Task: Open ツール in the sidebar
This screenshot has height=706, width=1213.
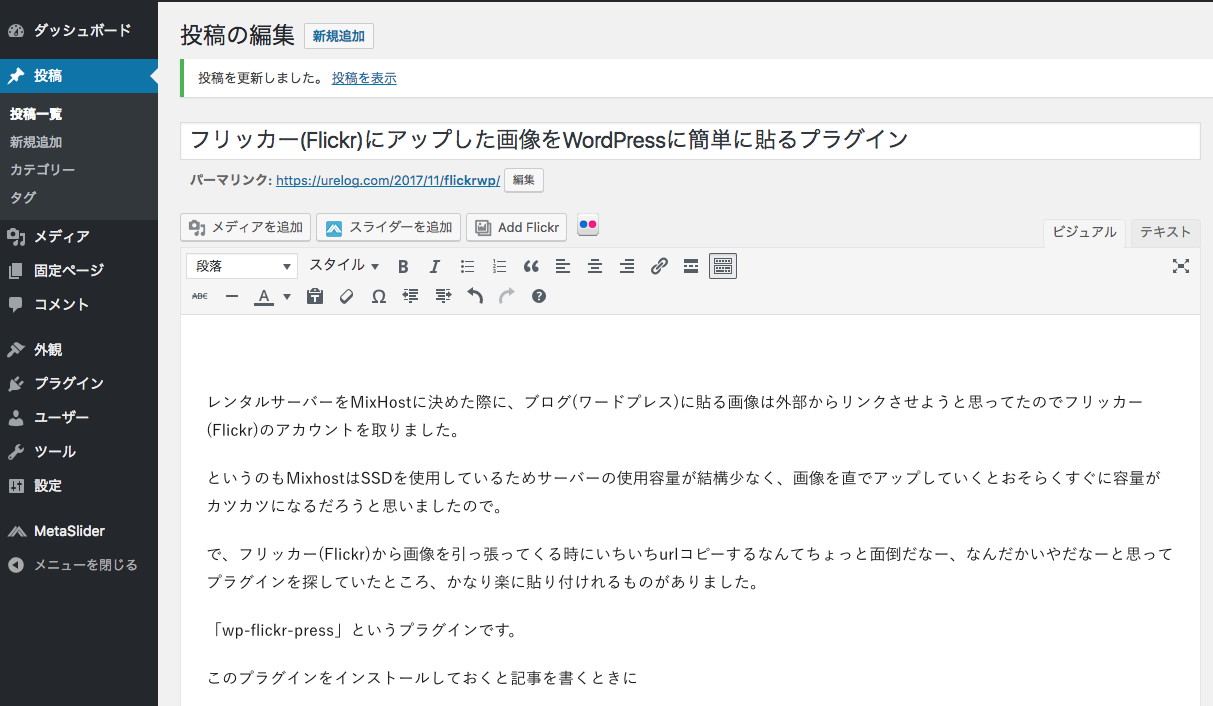Action: pyautogui.click(x=79, y=452)
